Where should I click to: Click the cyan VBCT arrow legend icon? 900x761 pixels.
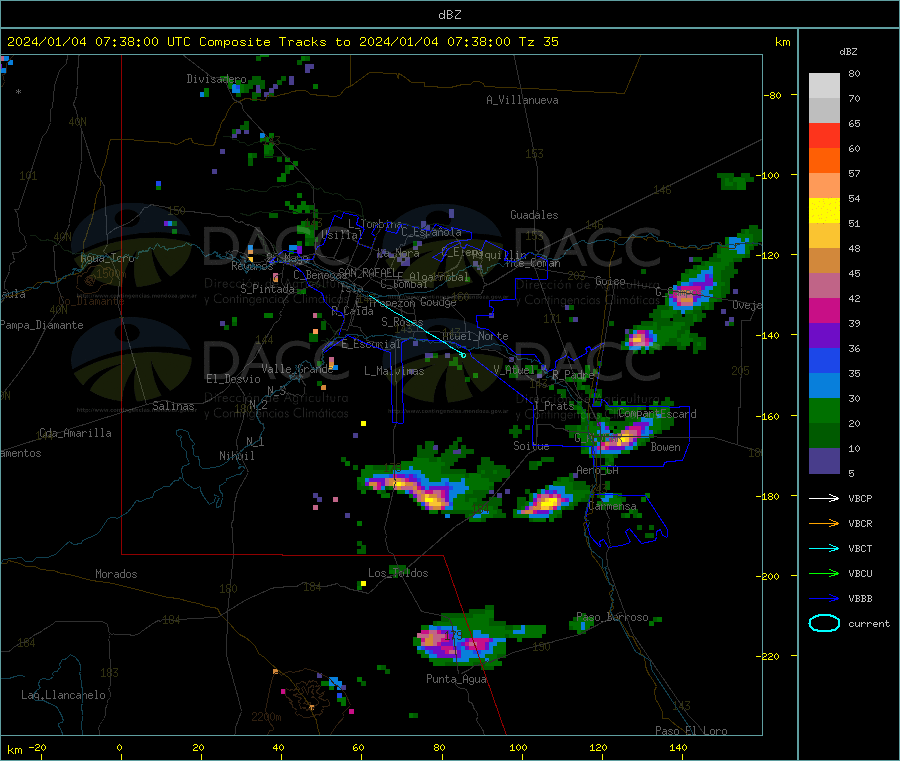coord(824,548)
